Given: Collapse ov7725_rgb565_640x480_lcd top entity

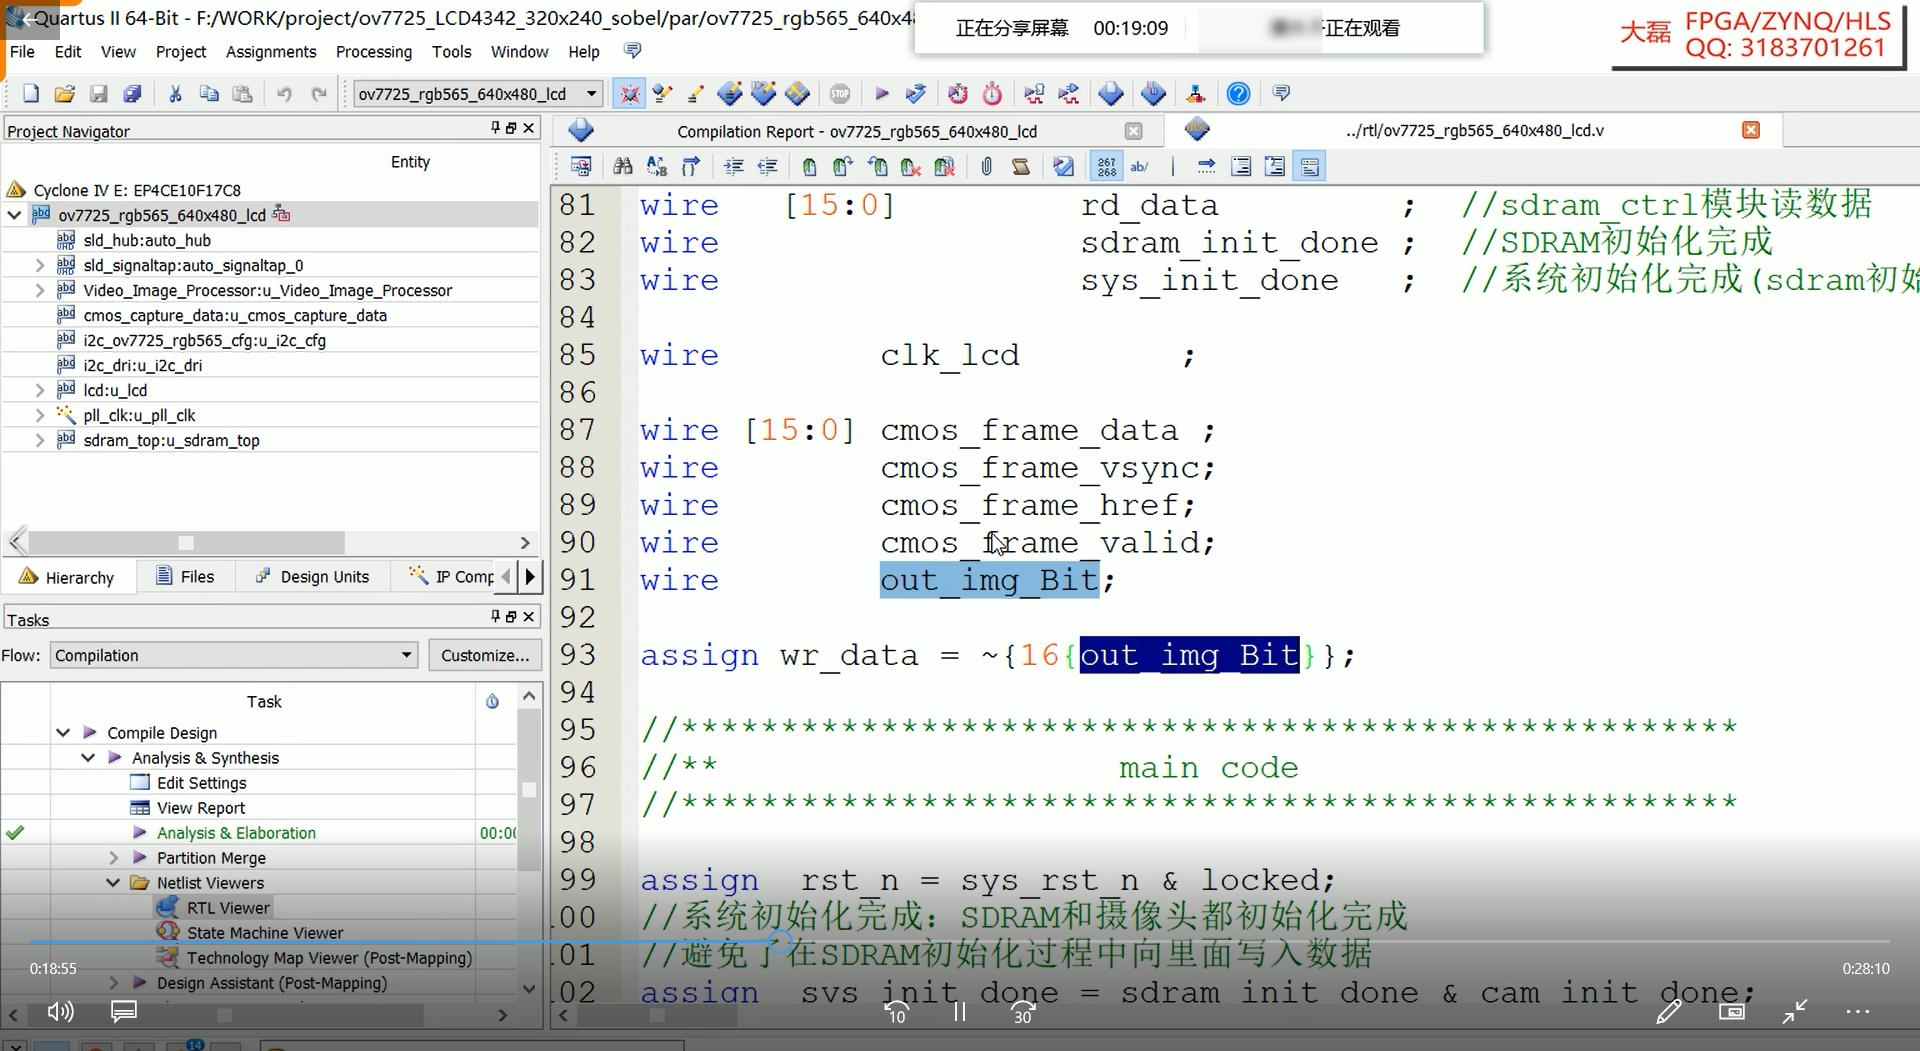Looking at the screenshot, I should pos(14,215).
